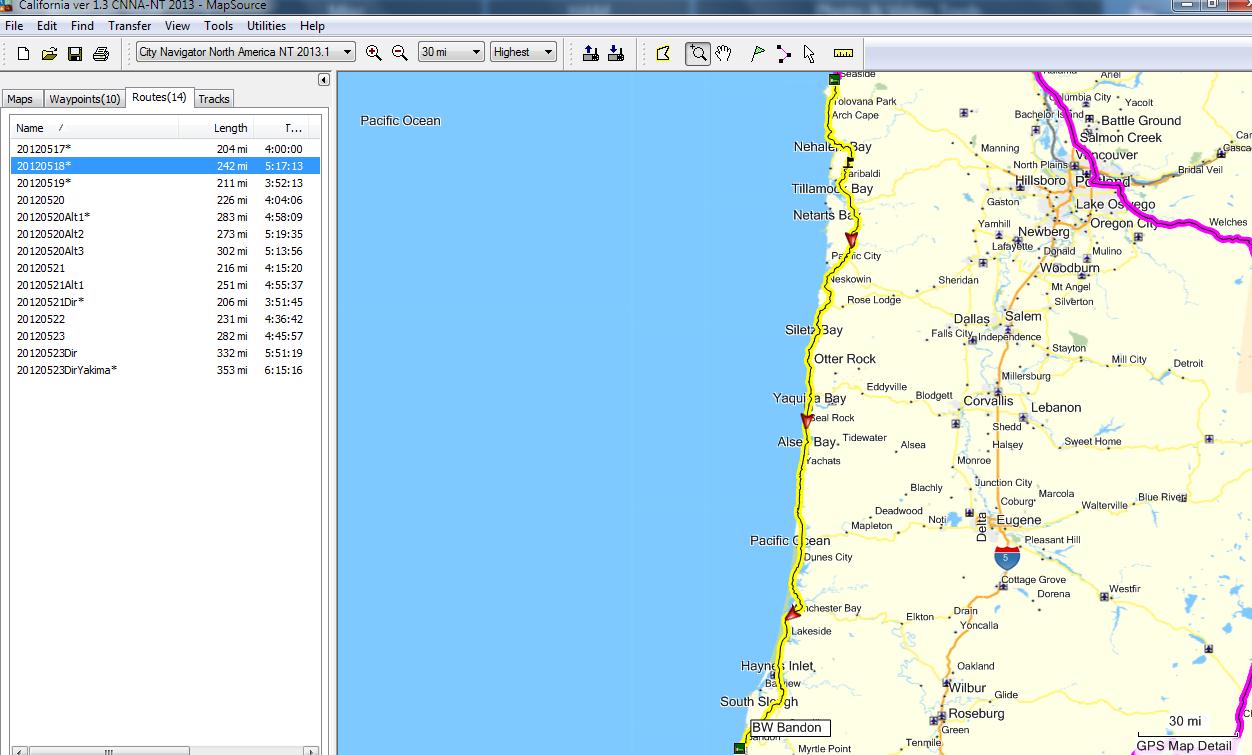Image resolution: width=1252 pixels, height=755 pixels.
Task: Zoom in with the magnifier plus icon
Action: pyautogui.click(x=374, y=53)
